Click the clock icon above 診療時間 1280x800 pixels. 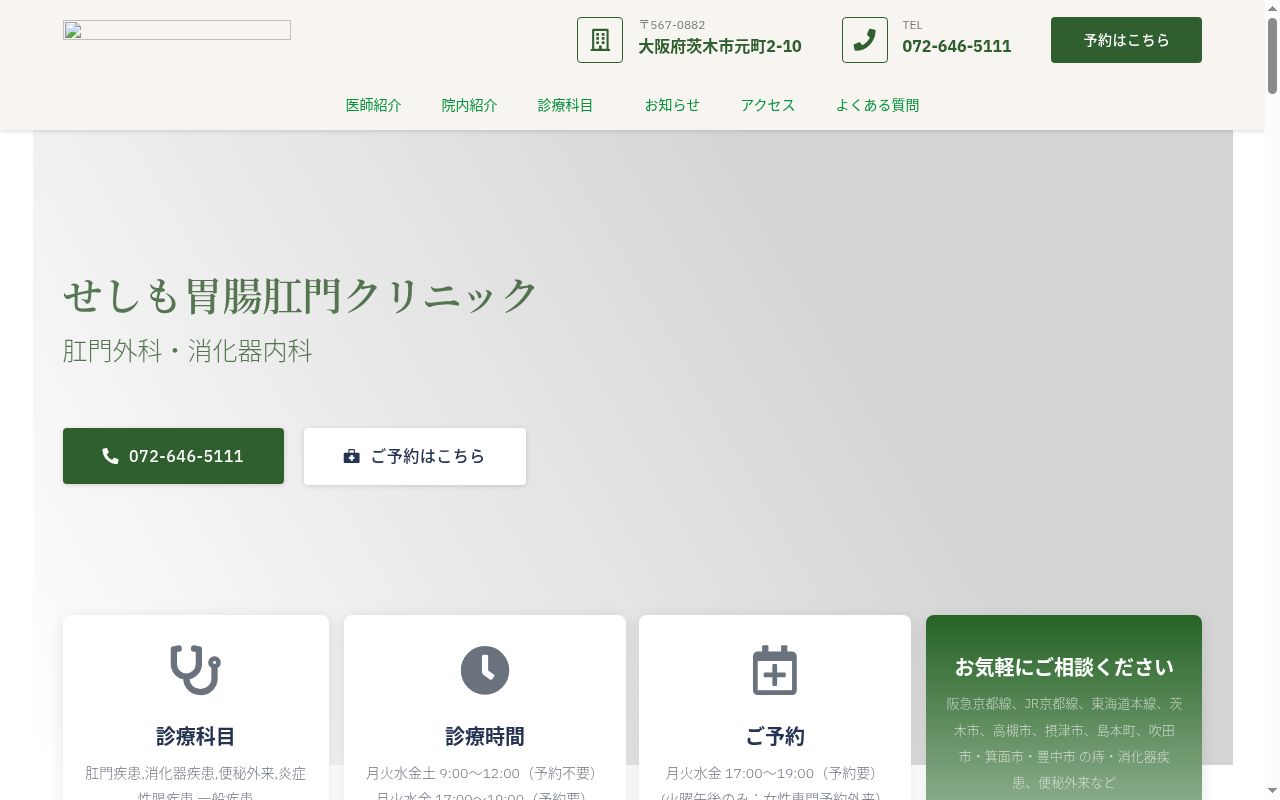485,670
